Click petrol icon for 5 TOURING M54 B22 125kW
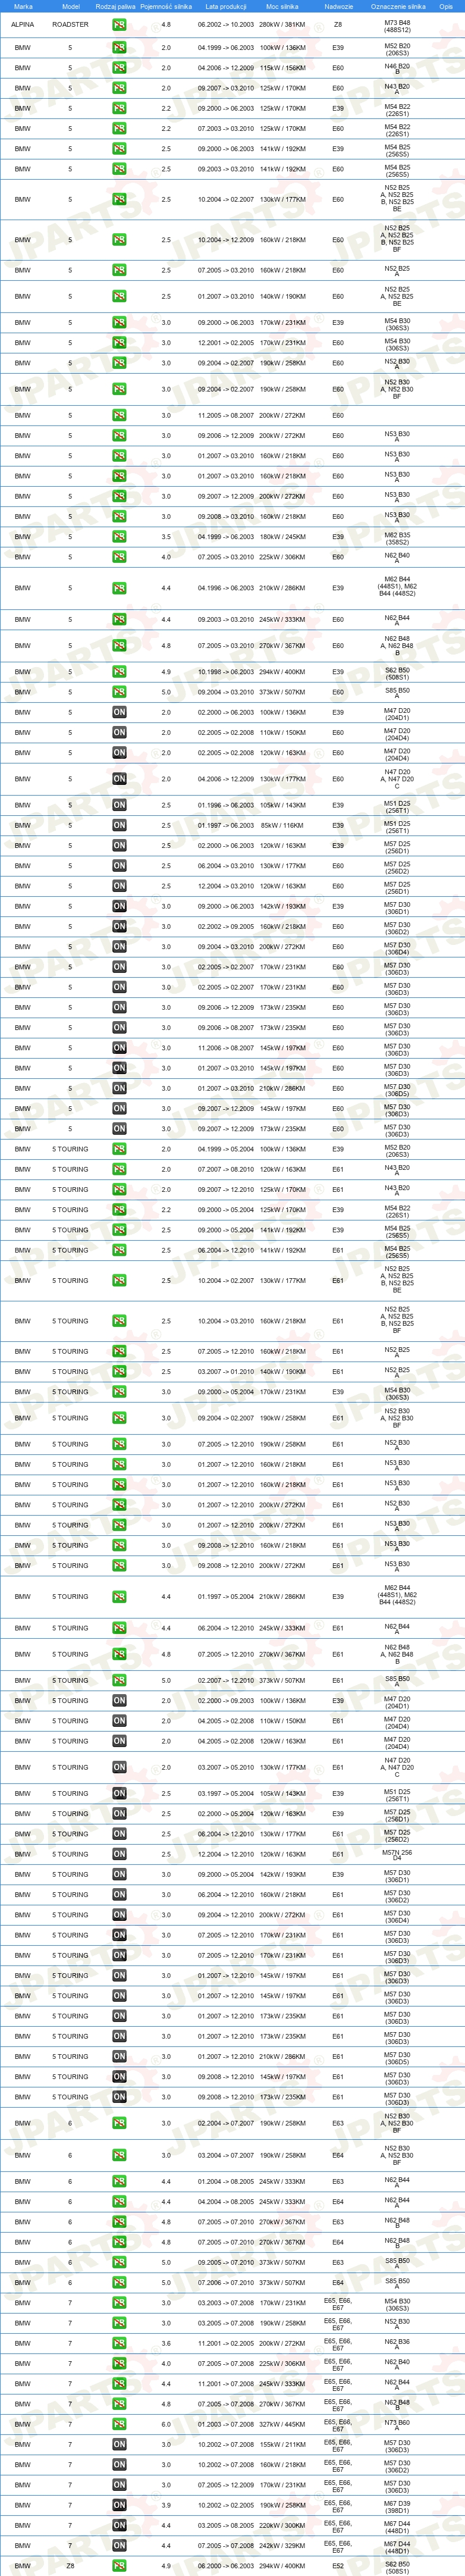 click(x=119, y=1210)
